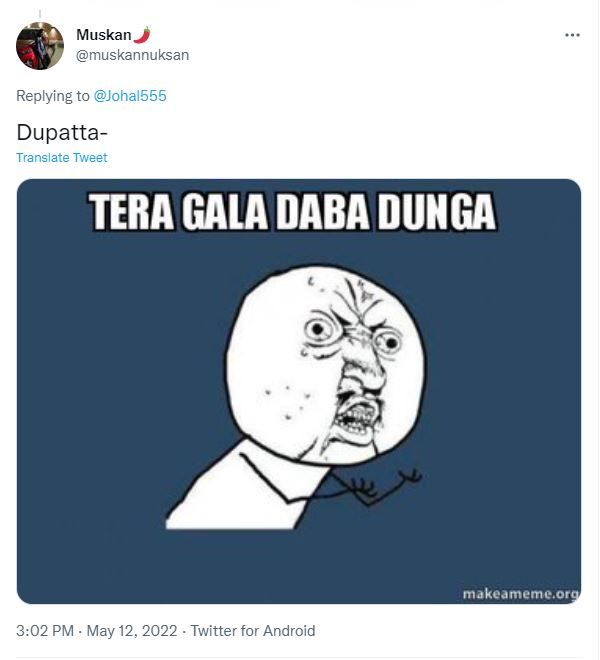Click the Replying to label
600x660 pixels.
pos(53,96)
